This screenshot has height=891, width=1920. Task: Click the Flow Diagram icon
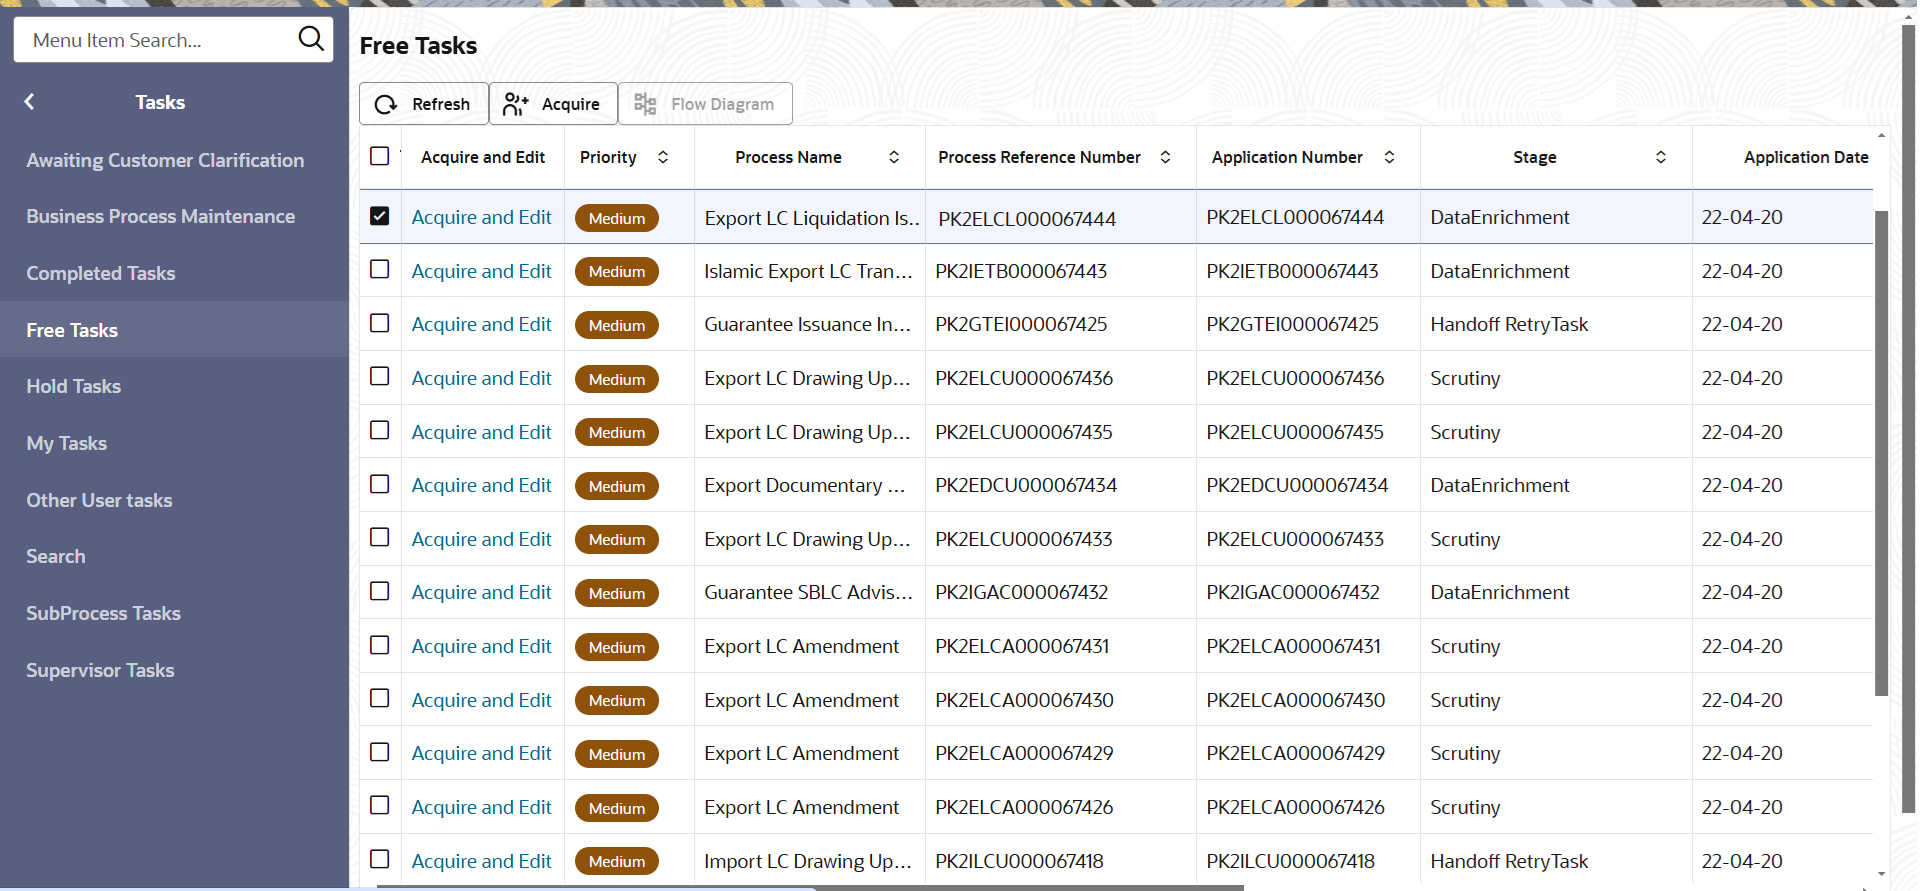coord(645,104)
